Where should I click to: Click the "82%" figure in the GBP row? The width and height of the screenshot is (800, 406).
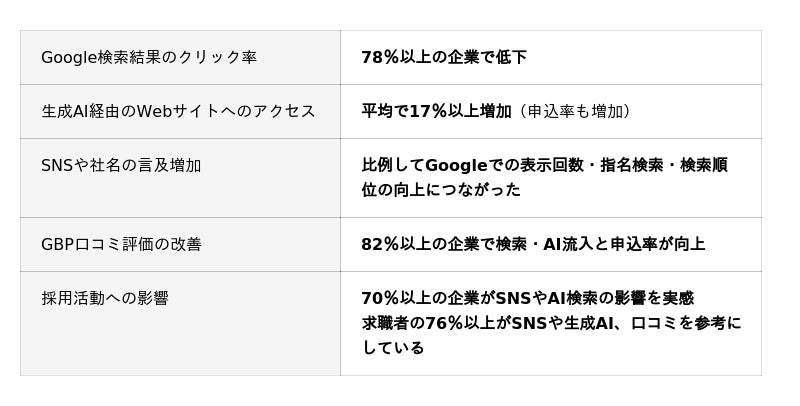[380, 244]
